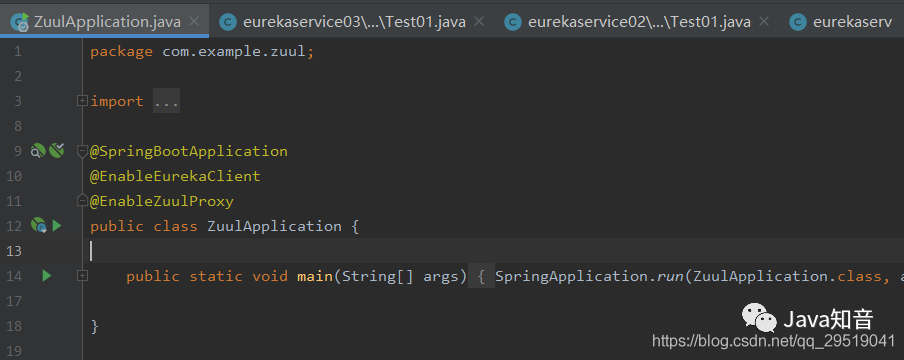Click the ZuulApplication.class argument in the run call
This screenshot has width=904, height=360.
coord(787,276)
